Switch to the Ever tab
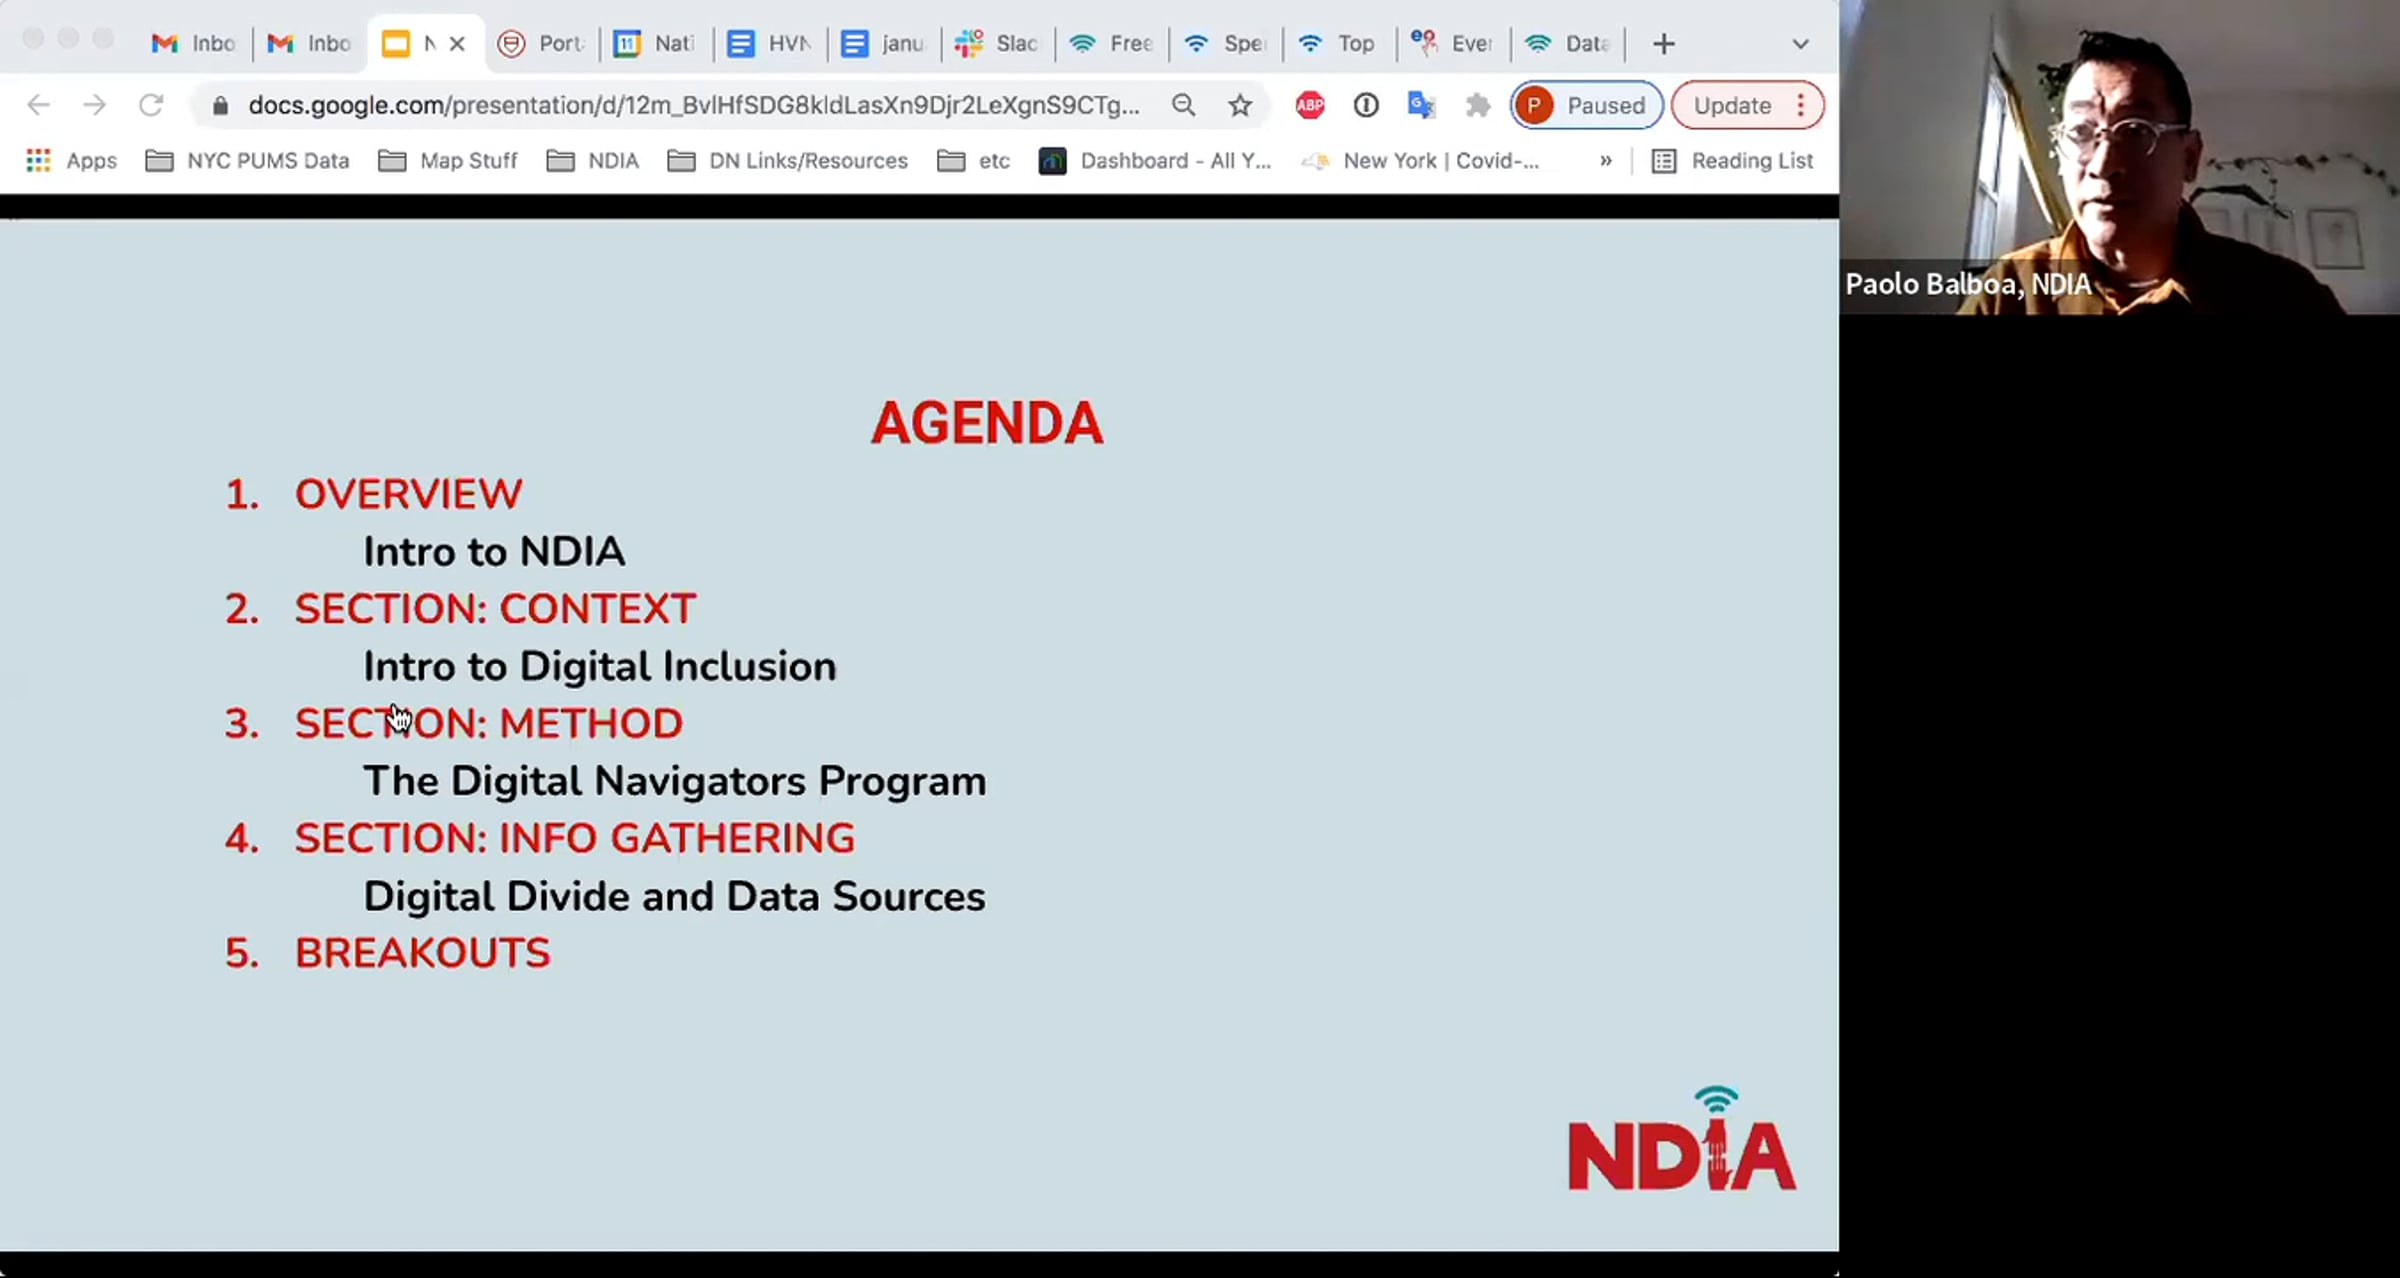 point(1453,44)
